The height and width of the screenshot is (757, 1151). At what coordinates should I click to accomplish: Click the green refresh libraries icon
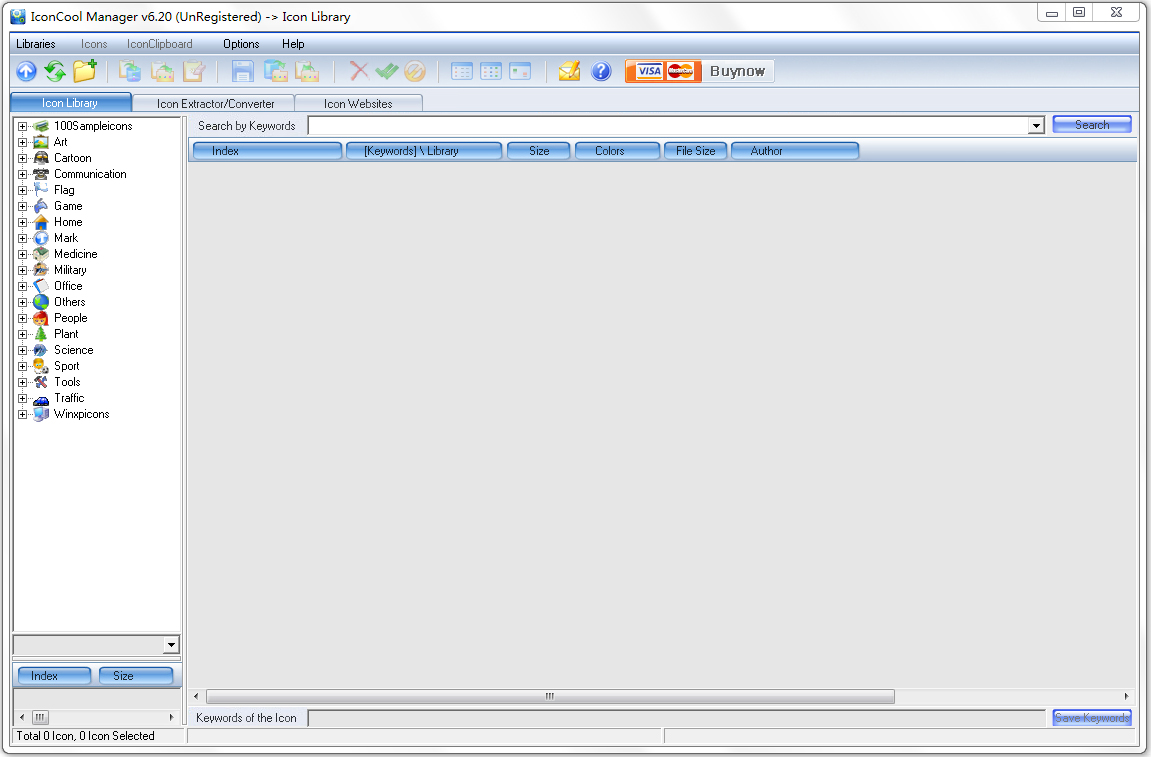54,70
